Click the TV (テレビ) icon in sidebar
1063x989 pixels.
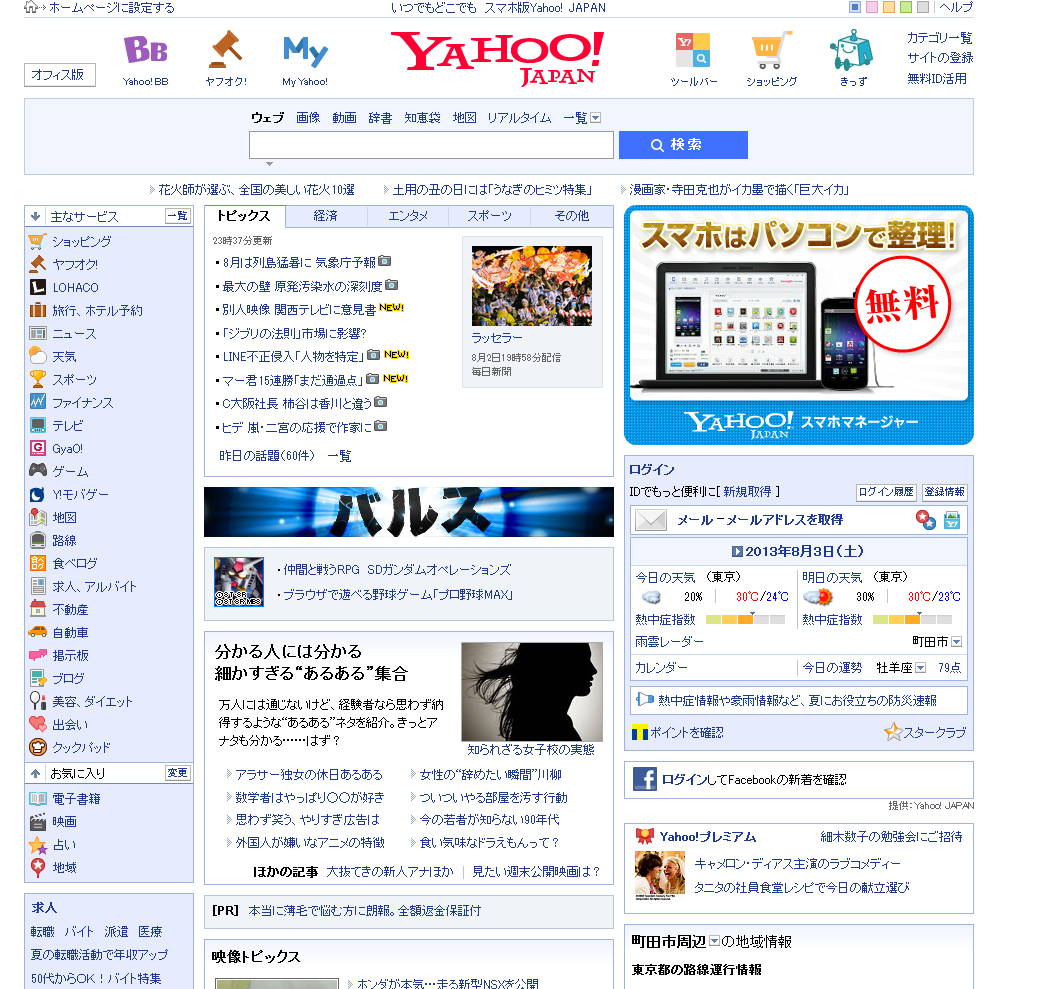pos(38,425)
